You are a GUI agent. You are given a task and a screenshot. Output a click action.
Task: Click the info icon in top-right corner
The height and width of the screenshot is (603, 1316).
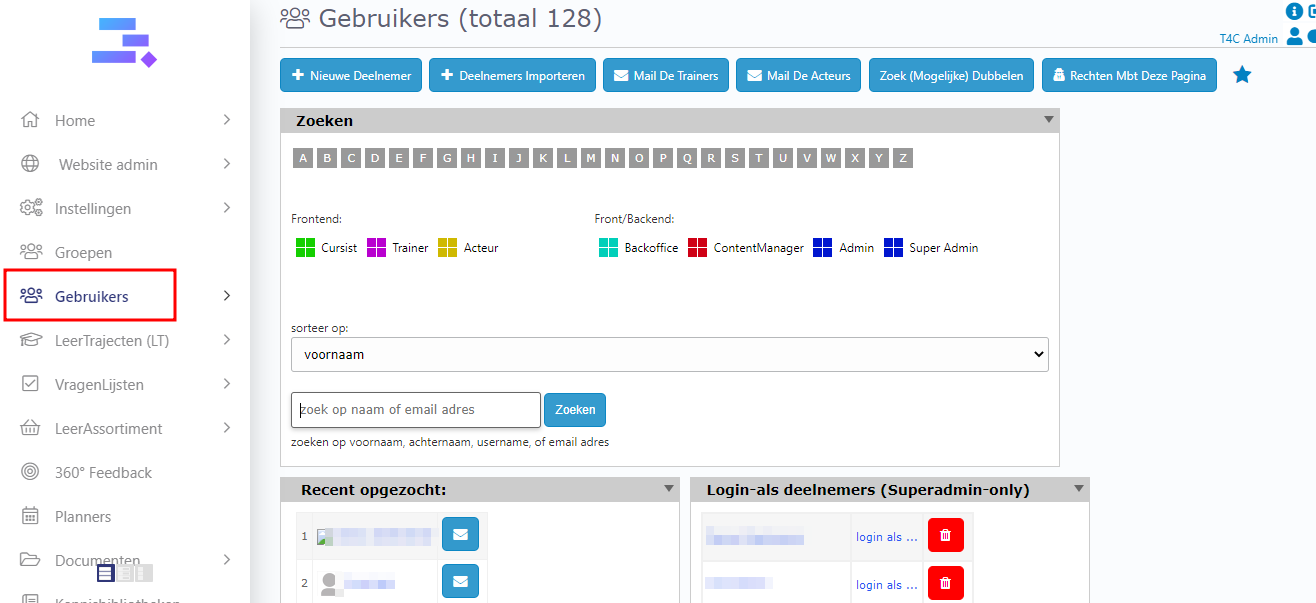1294,12
